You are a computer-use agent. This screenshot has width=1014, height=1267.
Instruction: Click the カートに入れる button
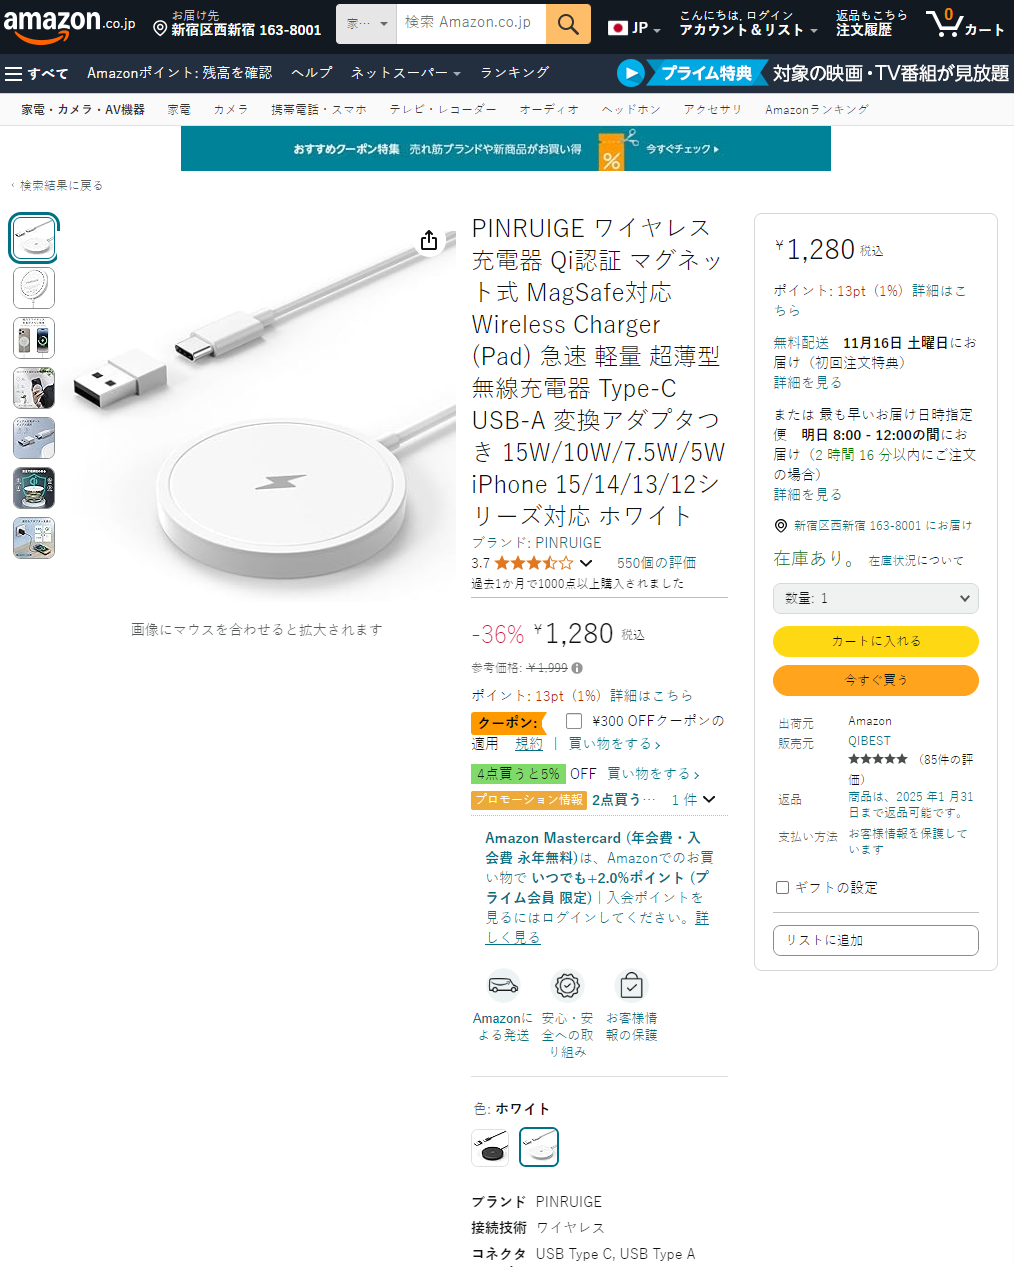pos(876,641)
